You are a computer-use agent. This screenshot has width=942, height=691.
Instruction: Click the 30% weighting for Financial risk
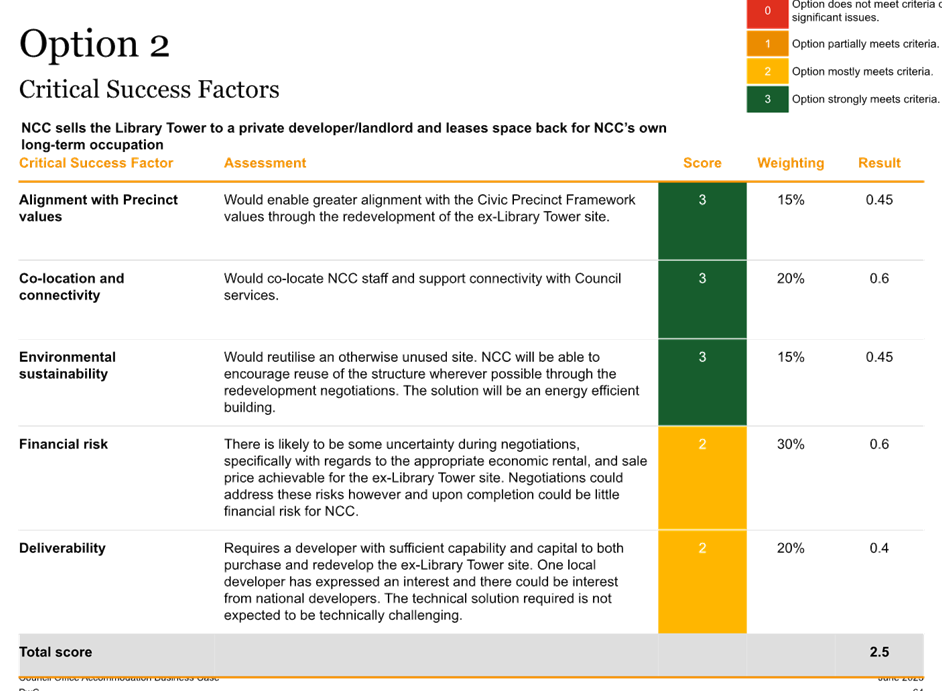tap(791, 445)
